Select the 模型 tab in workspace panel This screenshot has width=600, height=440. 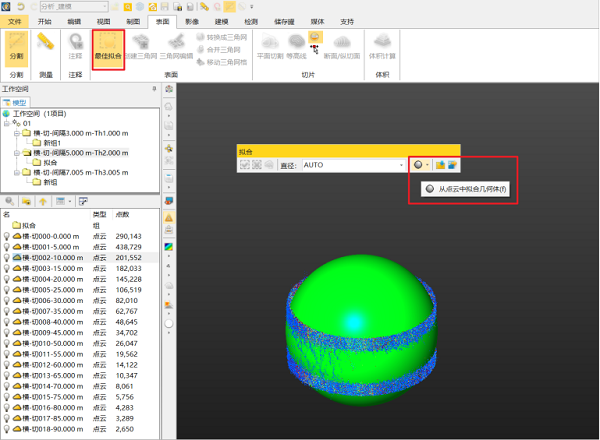16,103
